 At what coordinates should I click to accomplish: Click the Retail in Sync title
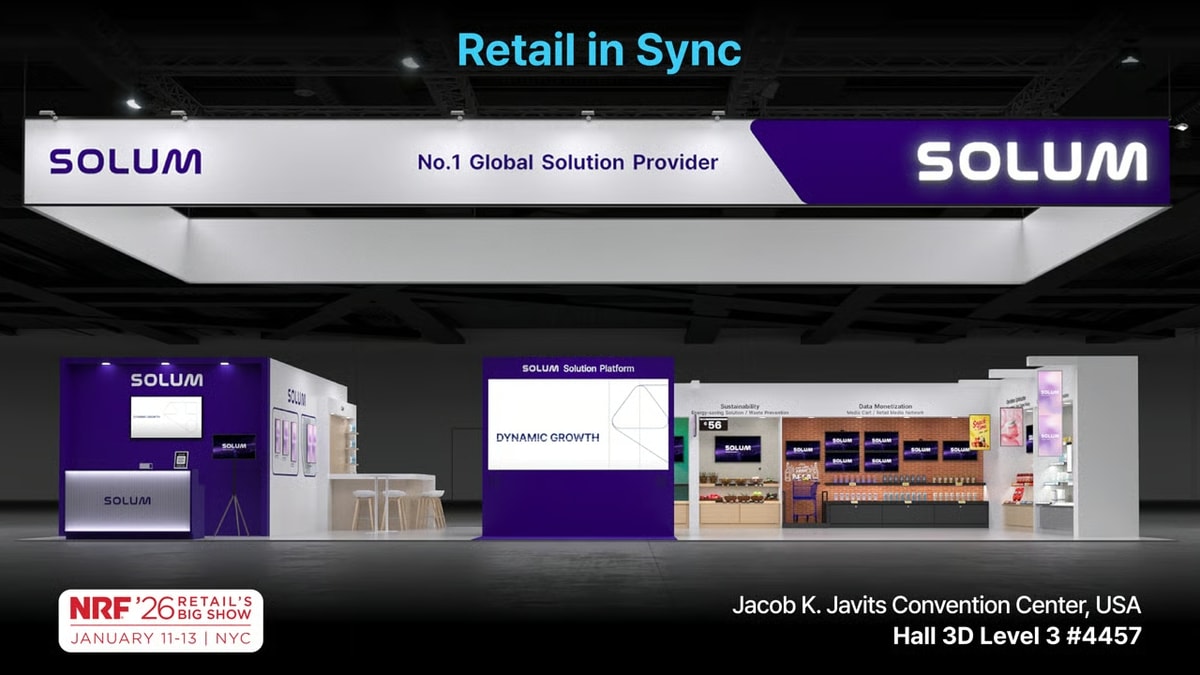[599, 50]
